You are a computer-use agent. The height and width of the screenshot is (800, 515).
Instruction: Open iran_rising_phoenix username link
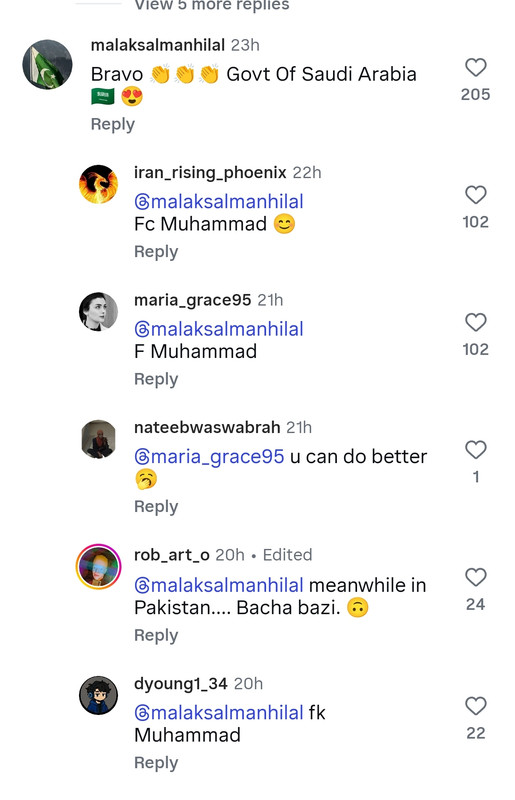[210, 172]
